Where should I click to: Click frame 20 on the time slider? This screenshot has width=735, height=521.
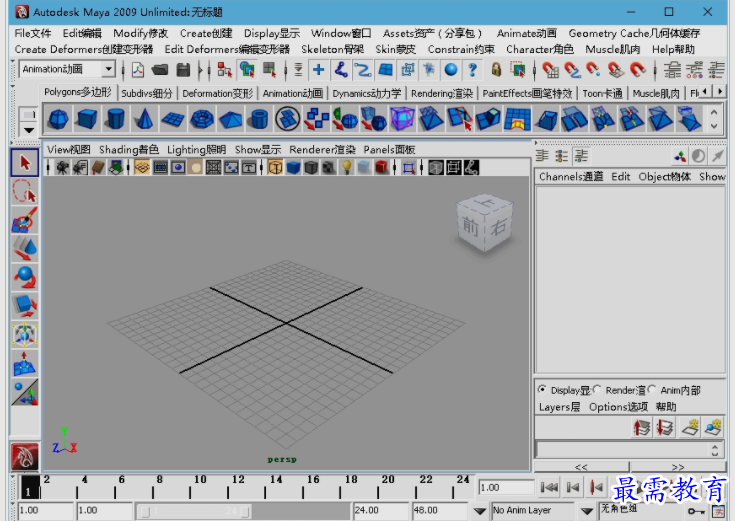tap(378, 487)
